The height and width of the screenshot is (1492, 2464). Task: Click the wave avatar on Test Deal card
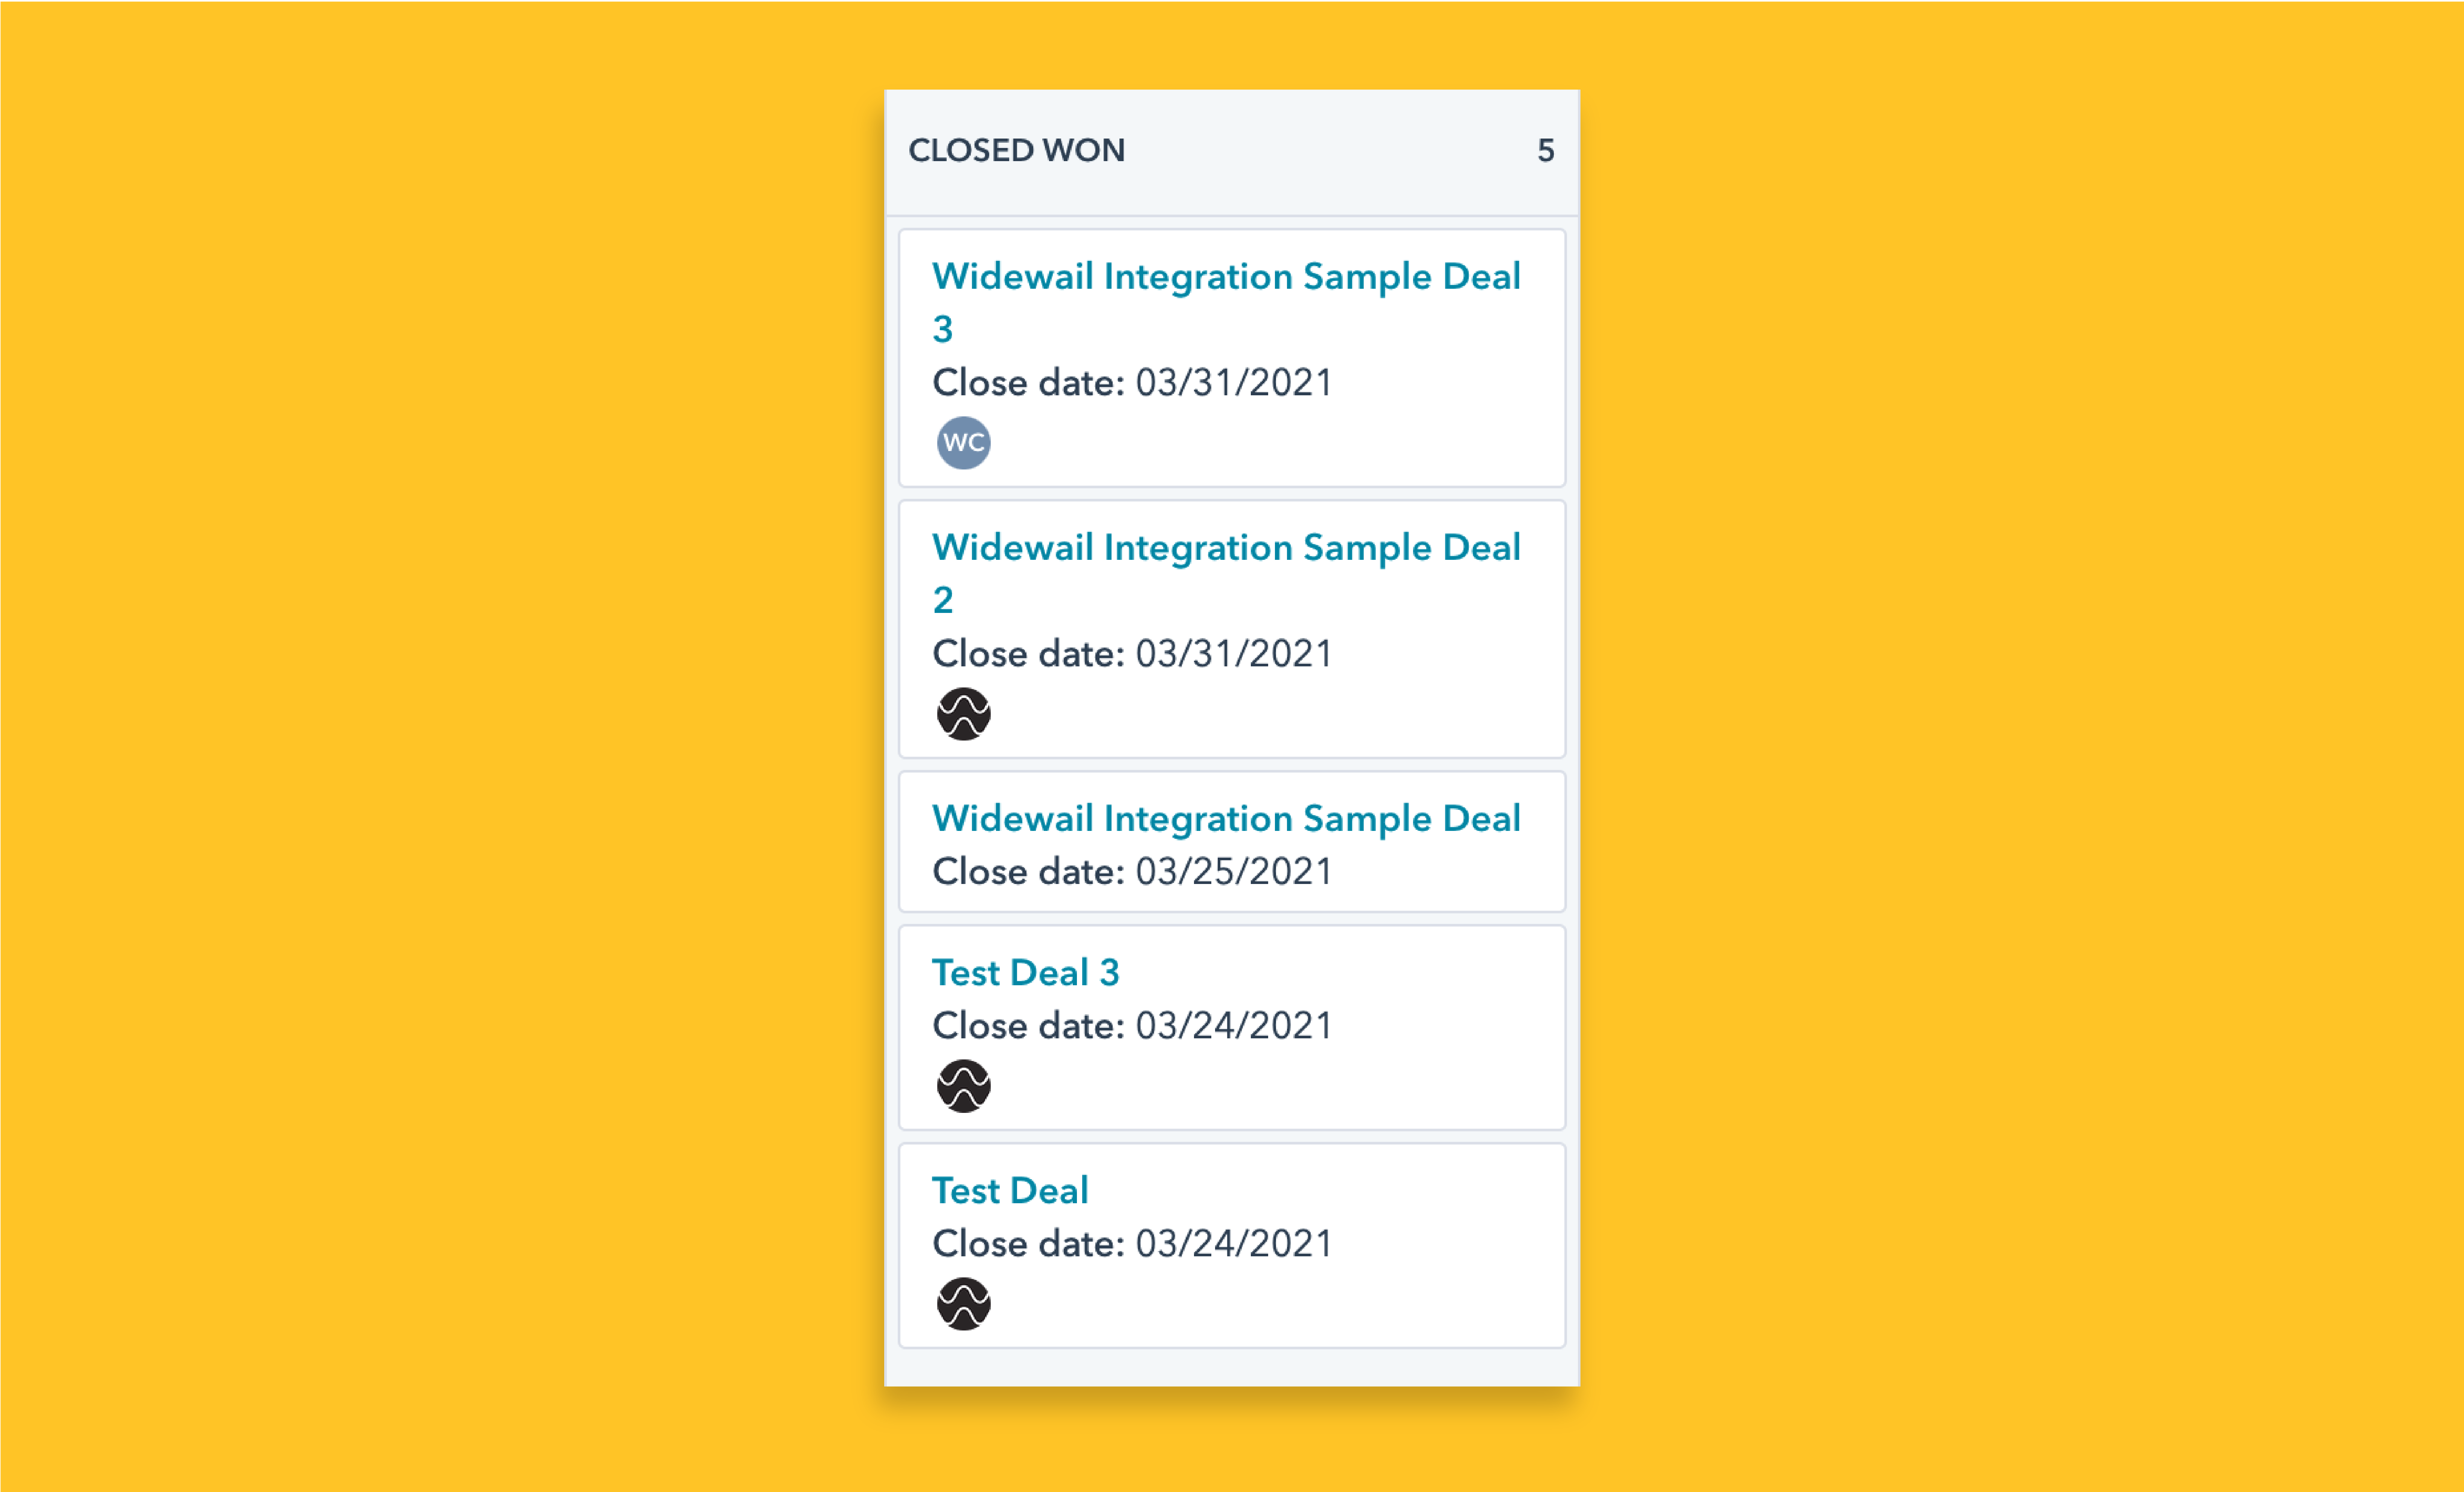pos(963,1304)
